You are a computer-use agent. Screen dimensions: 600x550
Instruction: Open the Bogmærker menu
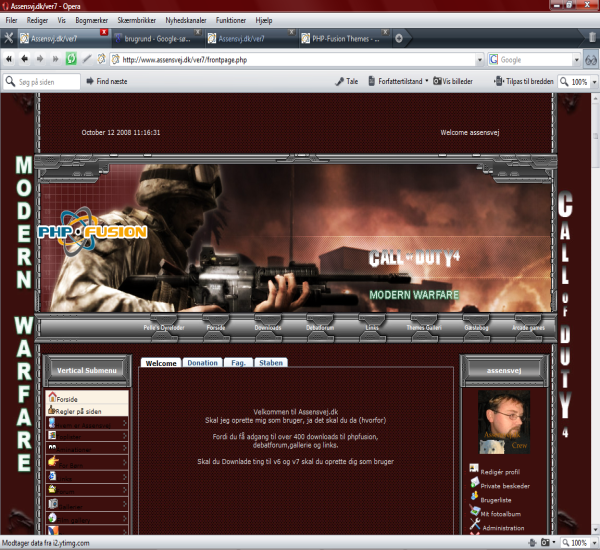91,20
